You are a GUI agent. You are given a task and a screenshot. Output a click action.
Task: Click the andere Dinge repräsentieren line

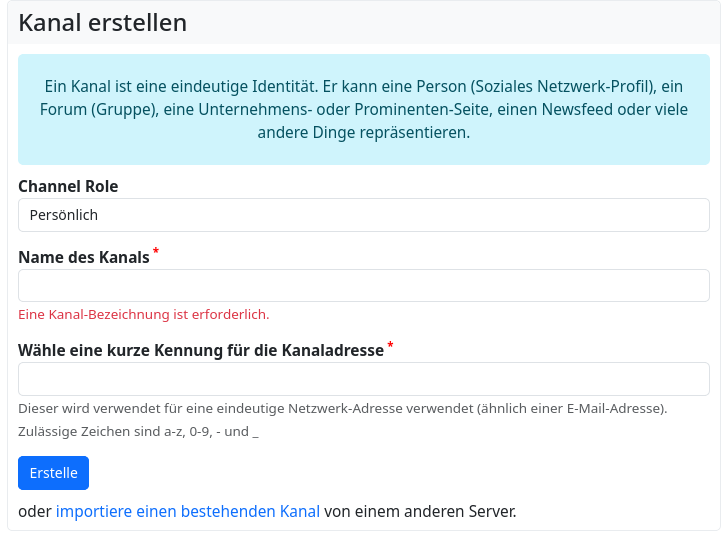pyautogui.click(x=363, y=132)
